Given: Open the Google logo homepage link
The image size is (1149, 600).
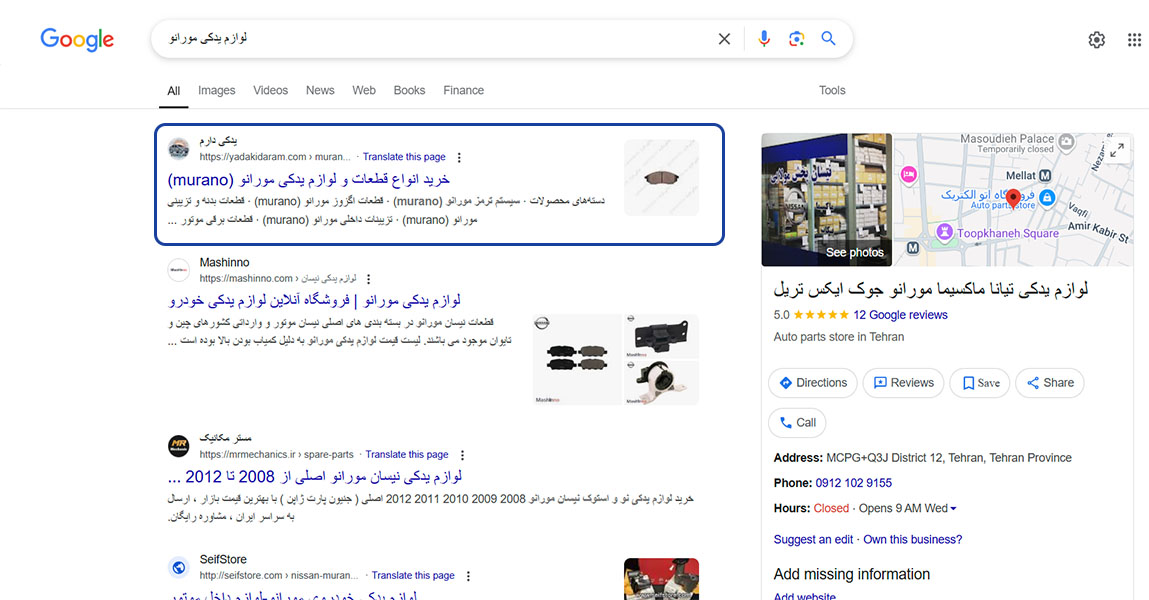Looking at the screenshot, I should point(77,39).
